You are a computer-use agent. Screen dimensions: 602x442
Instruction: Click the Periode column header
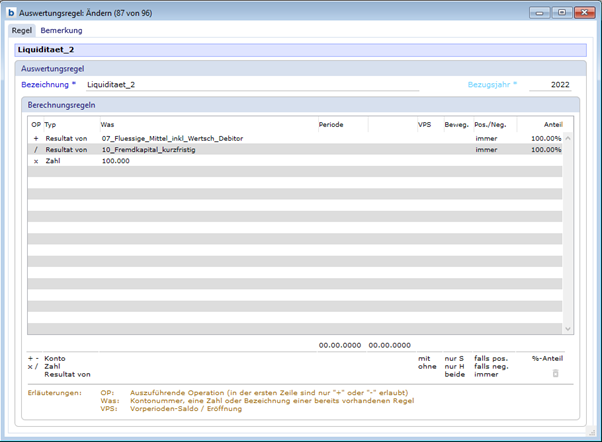tap(331, 124)
